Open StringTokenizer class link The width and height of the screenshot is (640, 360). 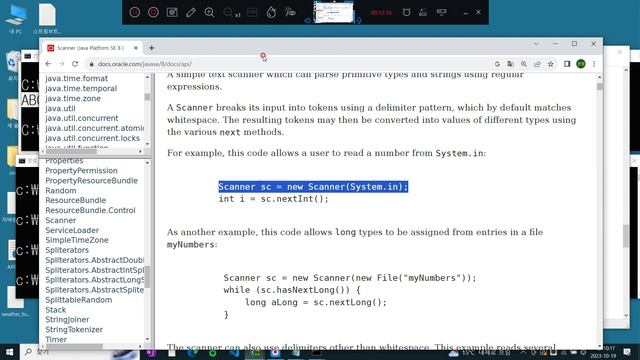[x=74, y=330]
